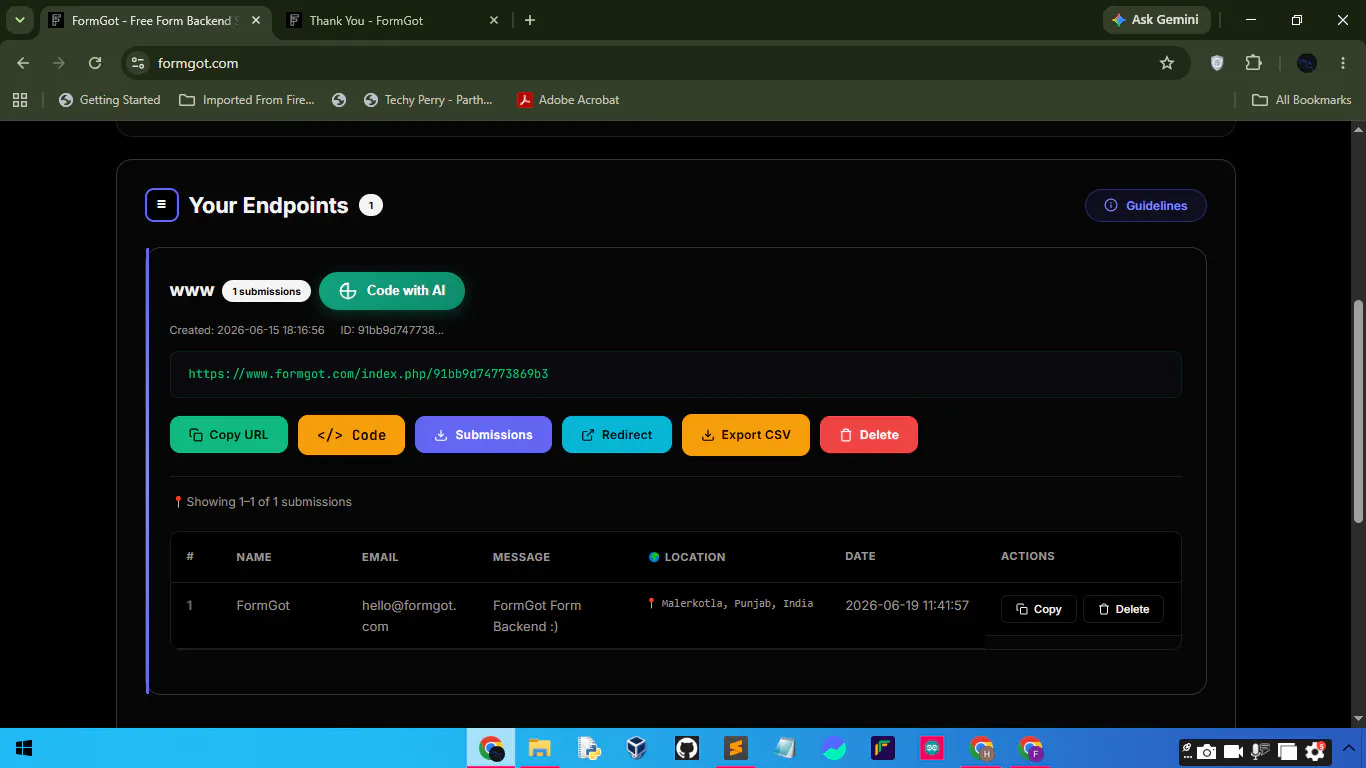Click the 2026-06-19 11:41:57 date cell

point(907,605)
